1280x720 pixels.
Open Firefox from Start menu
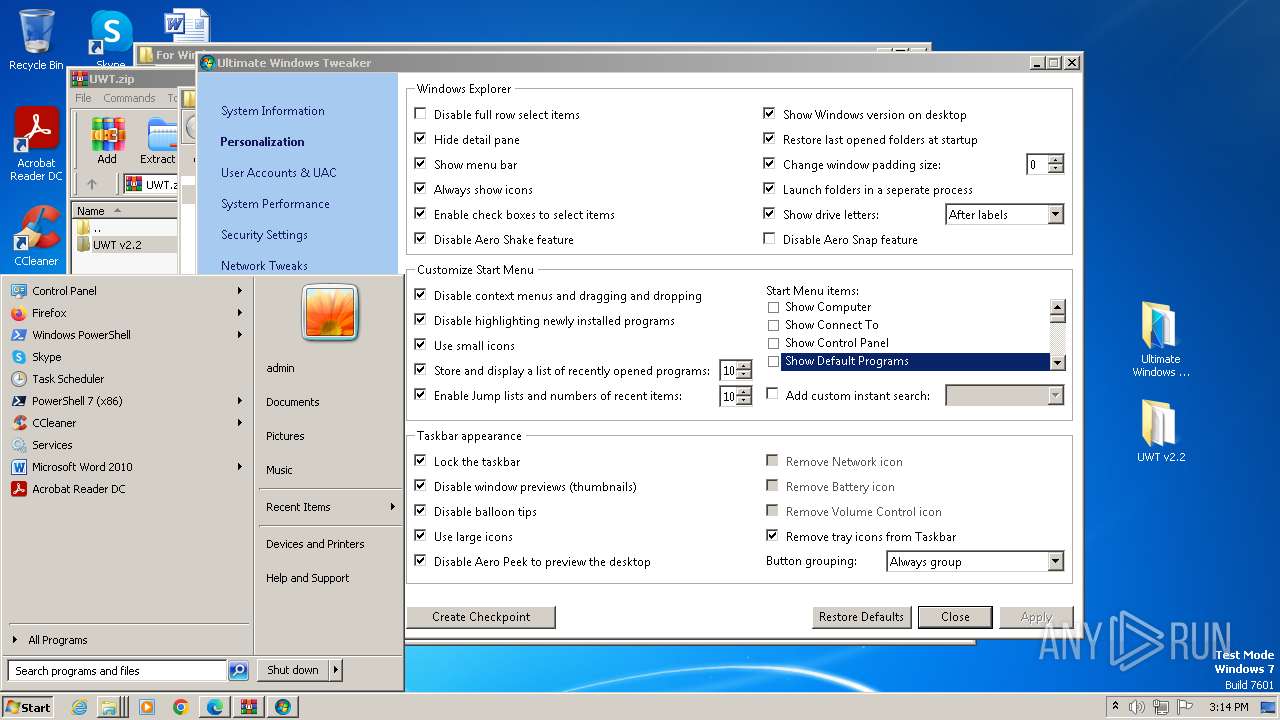(49, 313)
